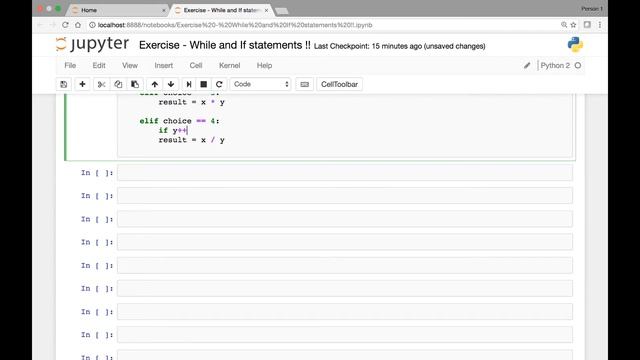Image resolution: width=640 pixels, height=360 pixels.
Task: Place cursor on 'result = x / y' line
Action: [191, 140]
